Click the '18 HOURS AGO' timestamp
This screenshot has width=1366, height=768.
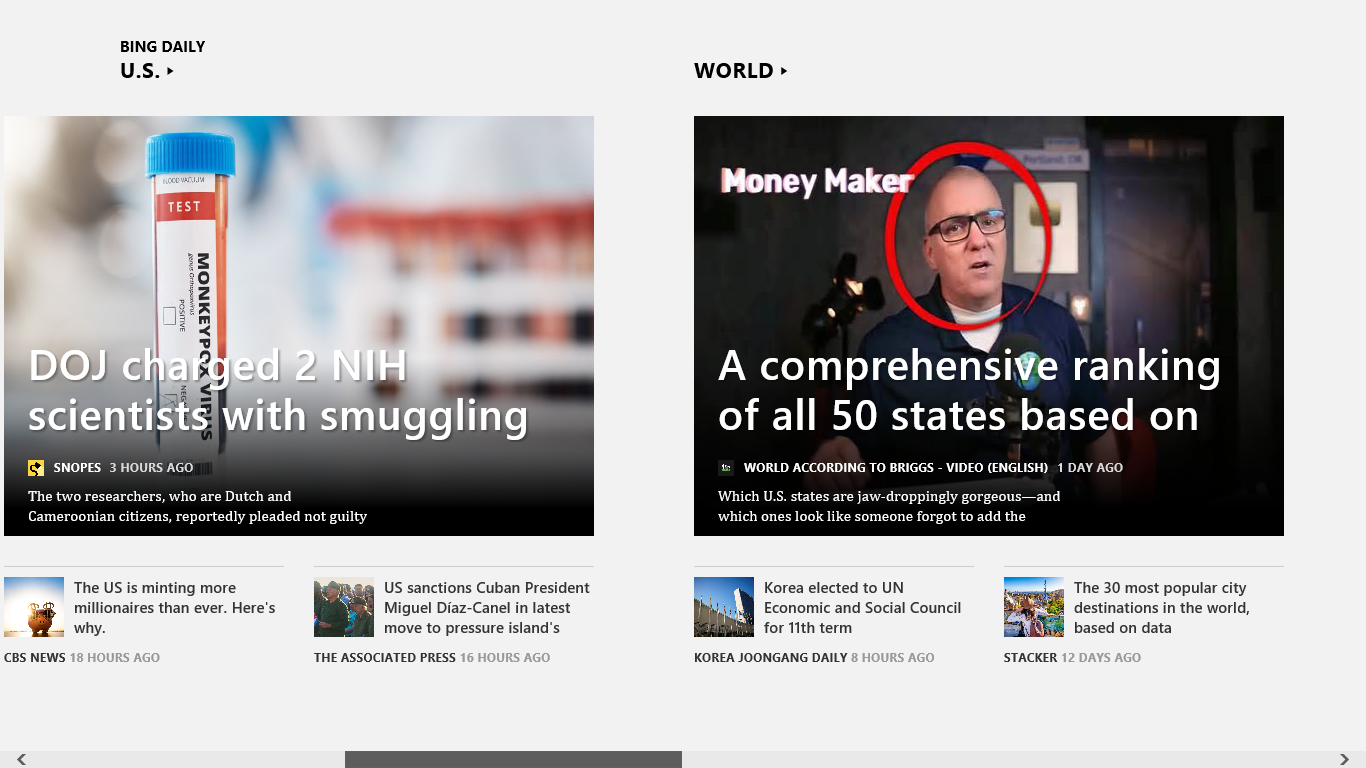pos(115,658)
